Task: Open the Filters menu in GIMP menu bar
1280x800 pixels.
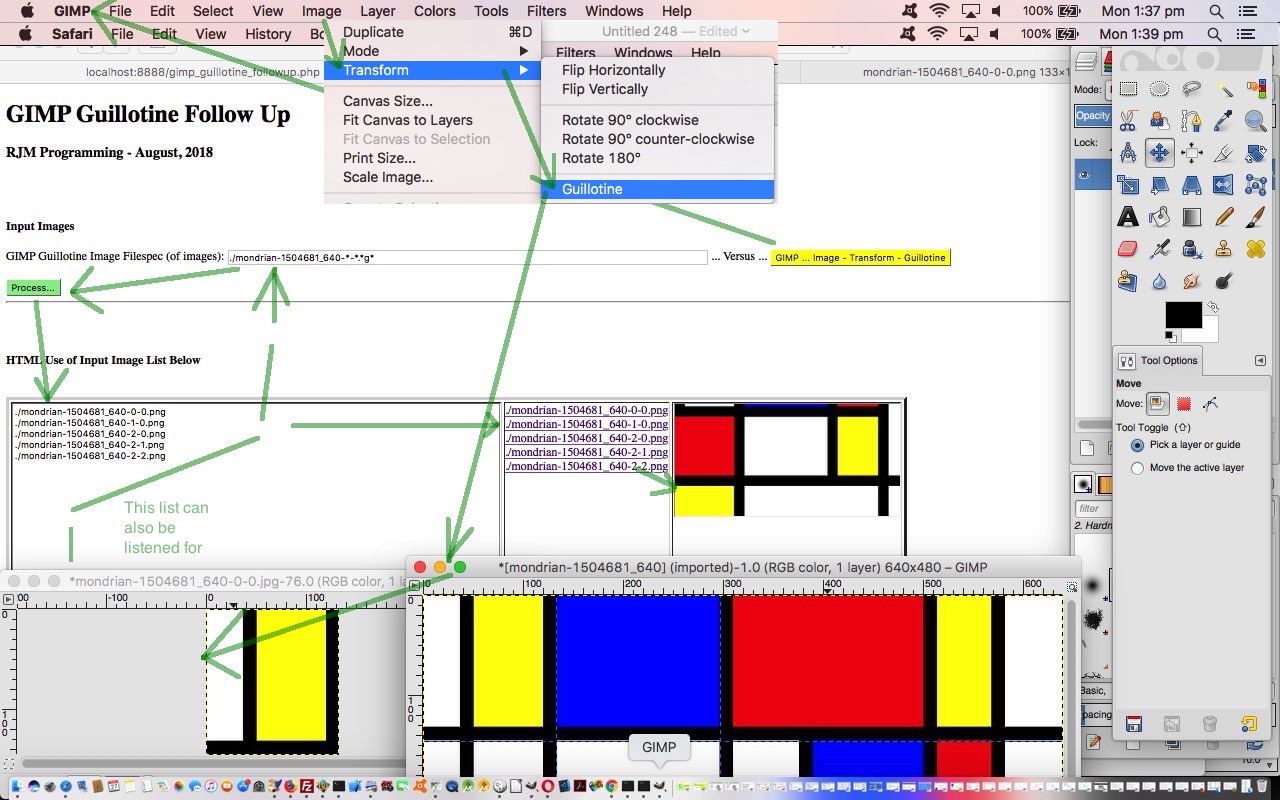Action: click(x=546, y=11)
